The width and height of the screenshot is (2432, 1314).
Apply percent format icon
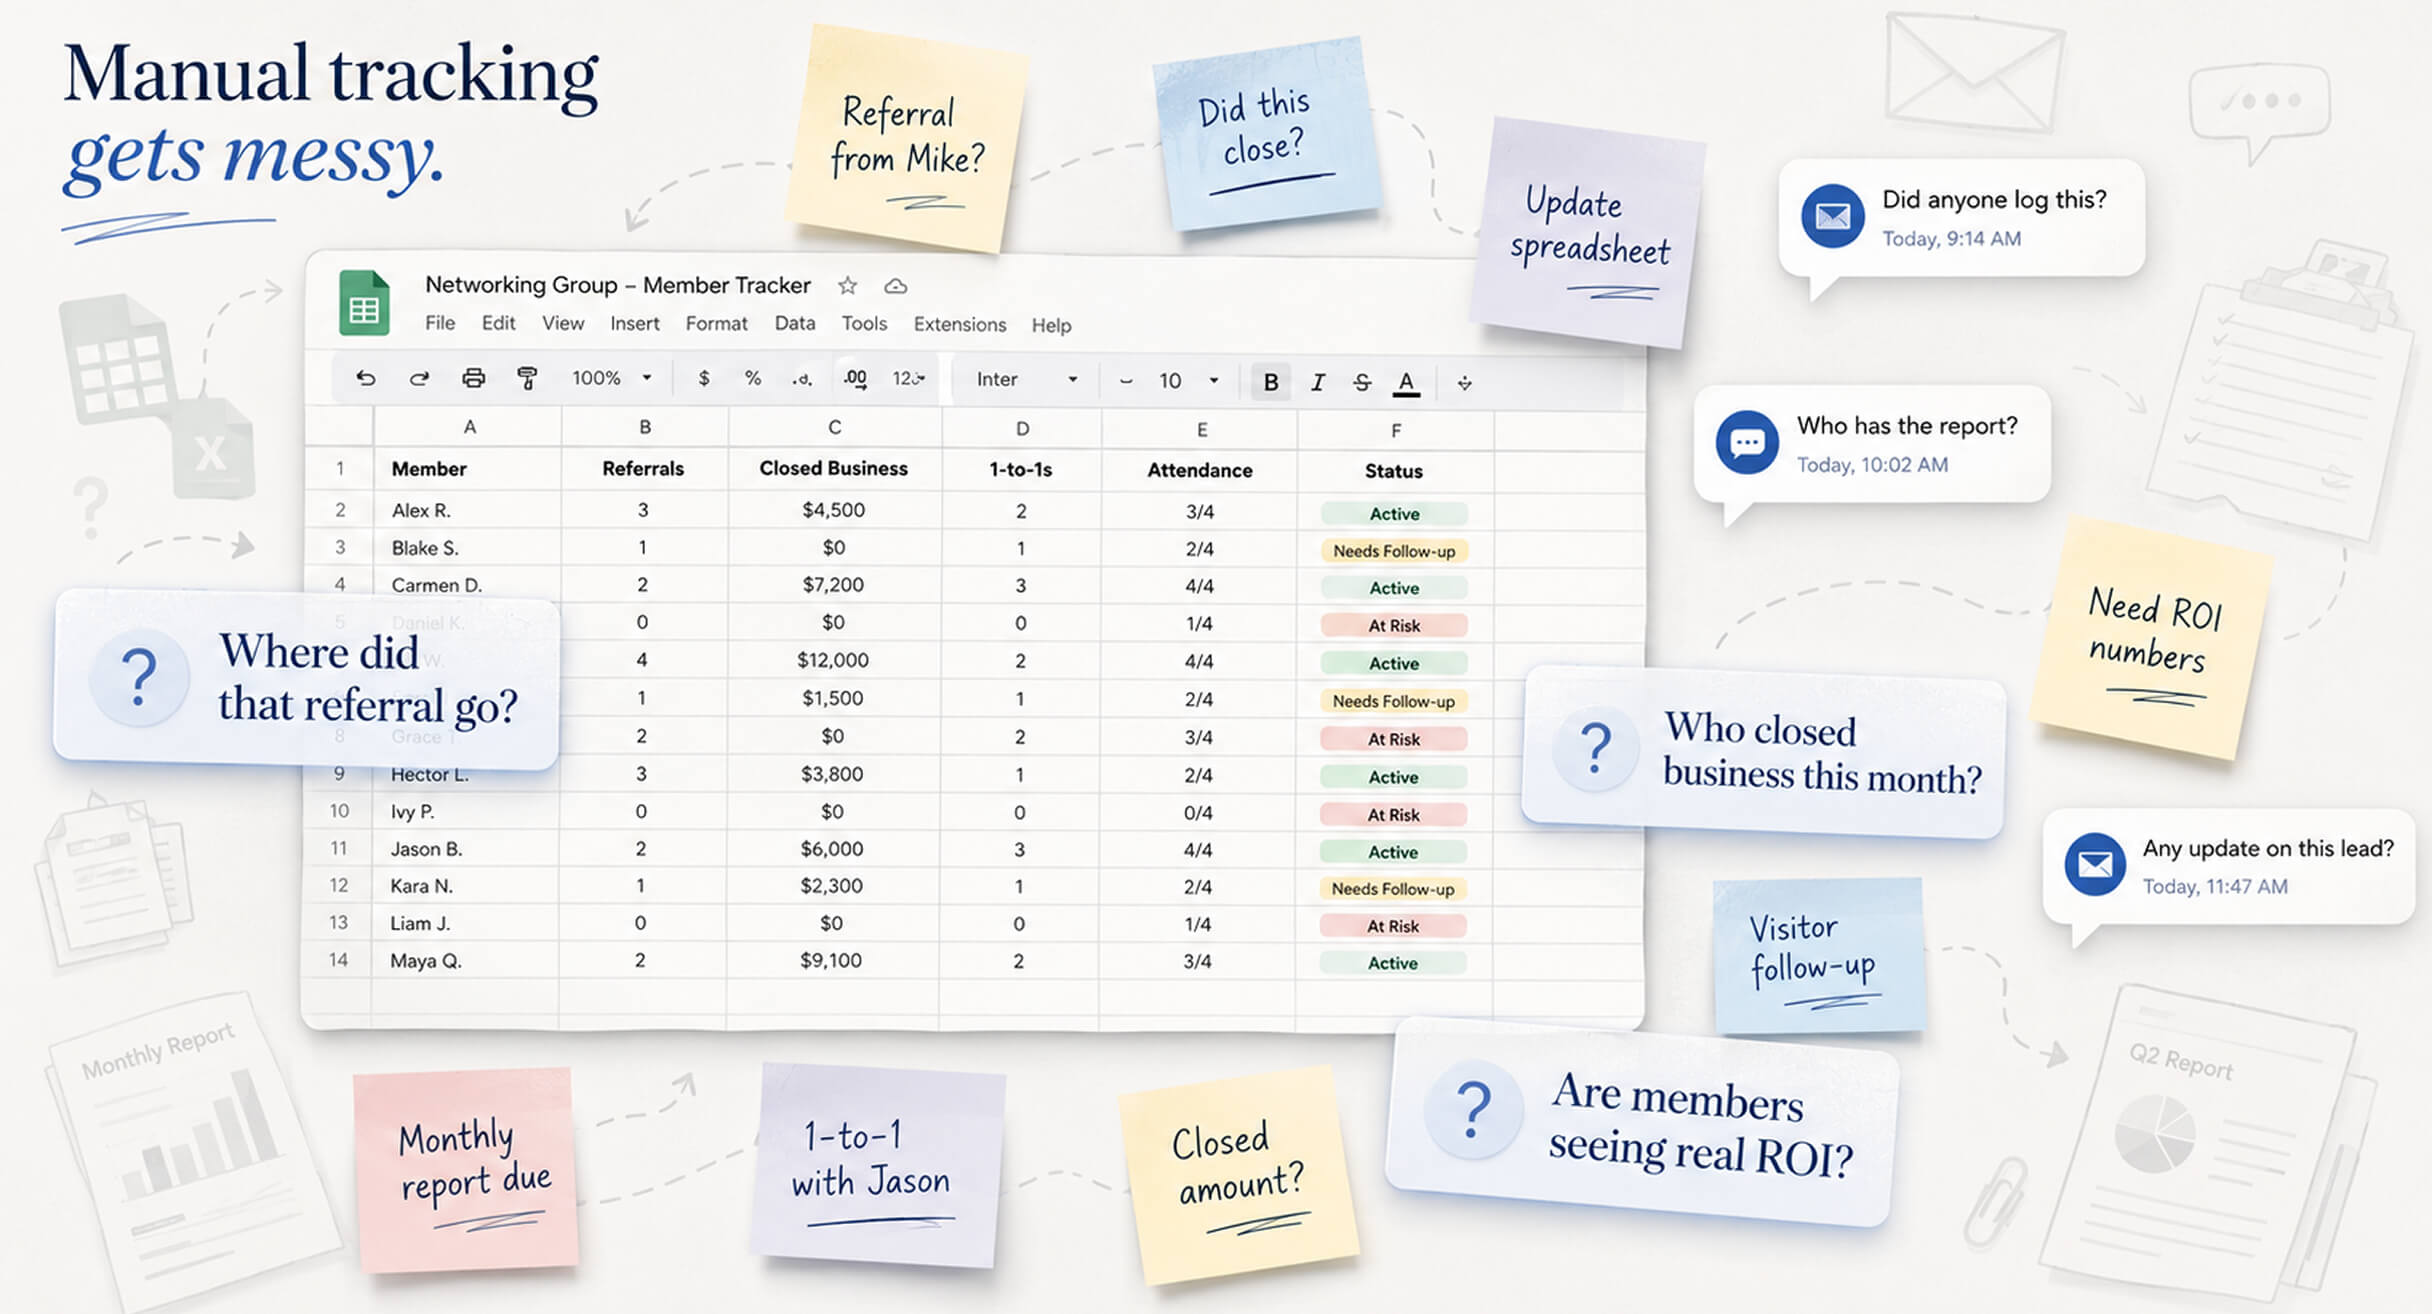[753, 378]
